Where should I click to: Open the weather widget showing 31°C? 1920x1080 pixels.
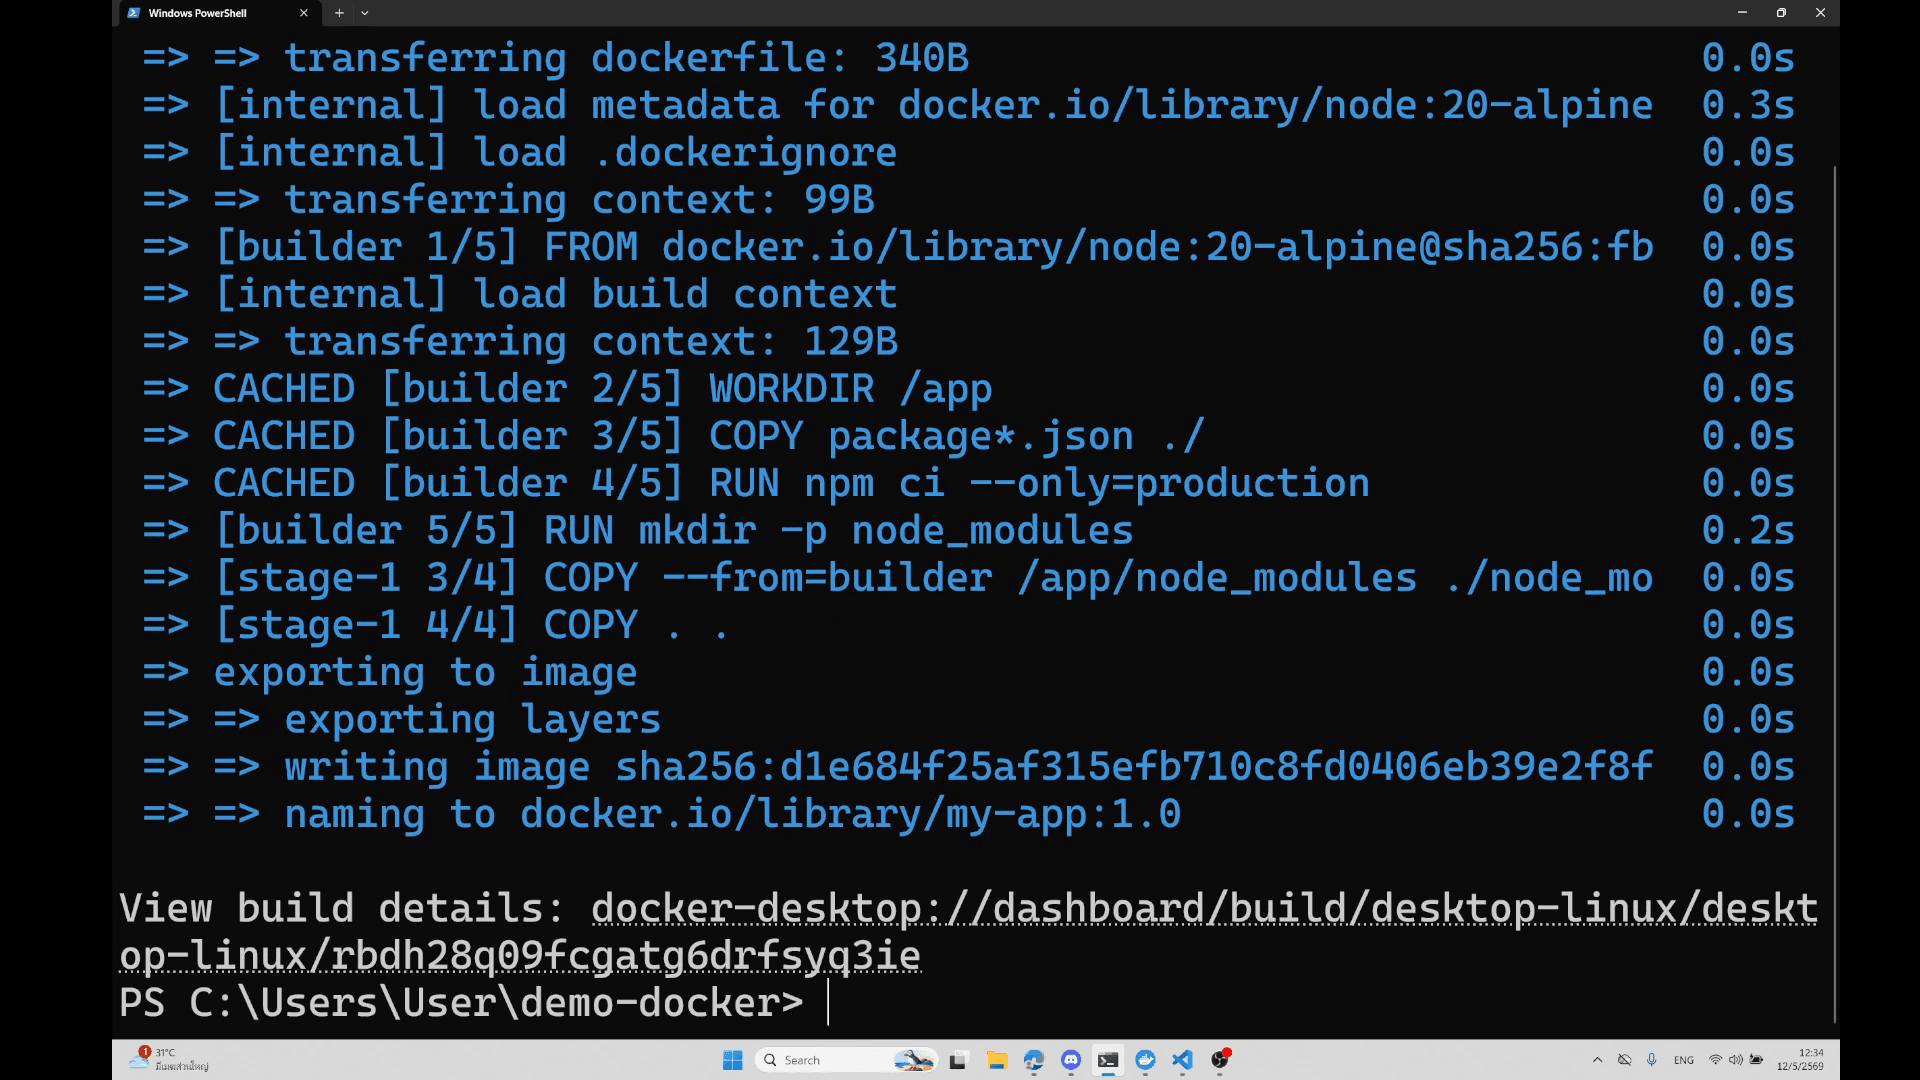coord(170,1060)
